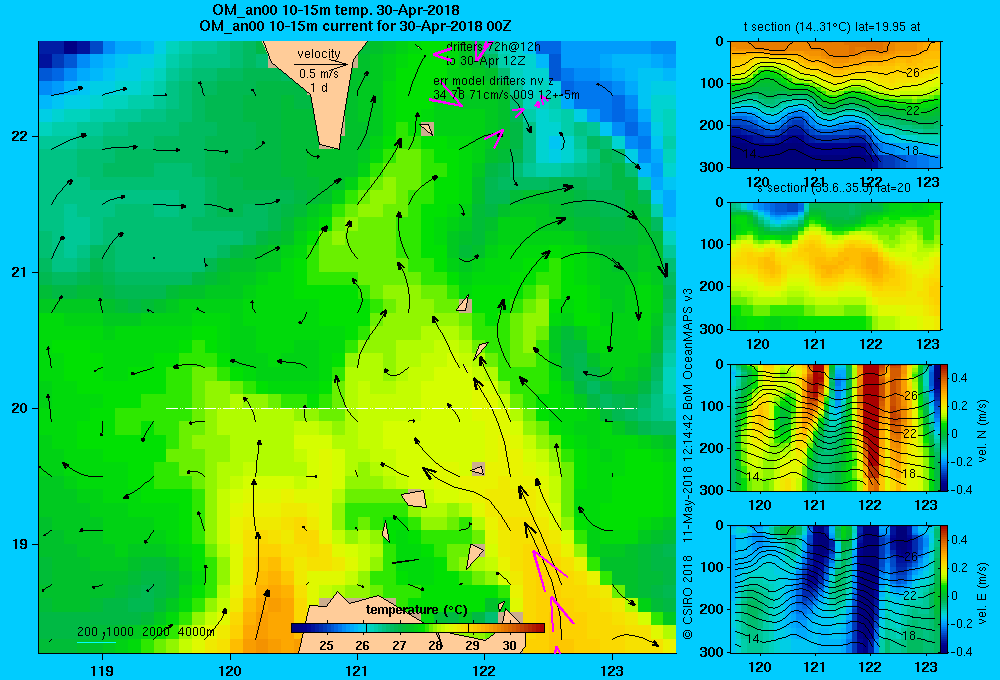Open the salinity section panel
Screen dimensions: 1000x680
(835, 266)
